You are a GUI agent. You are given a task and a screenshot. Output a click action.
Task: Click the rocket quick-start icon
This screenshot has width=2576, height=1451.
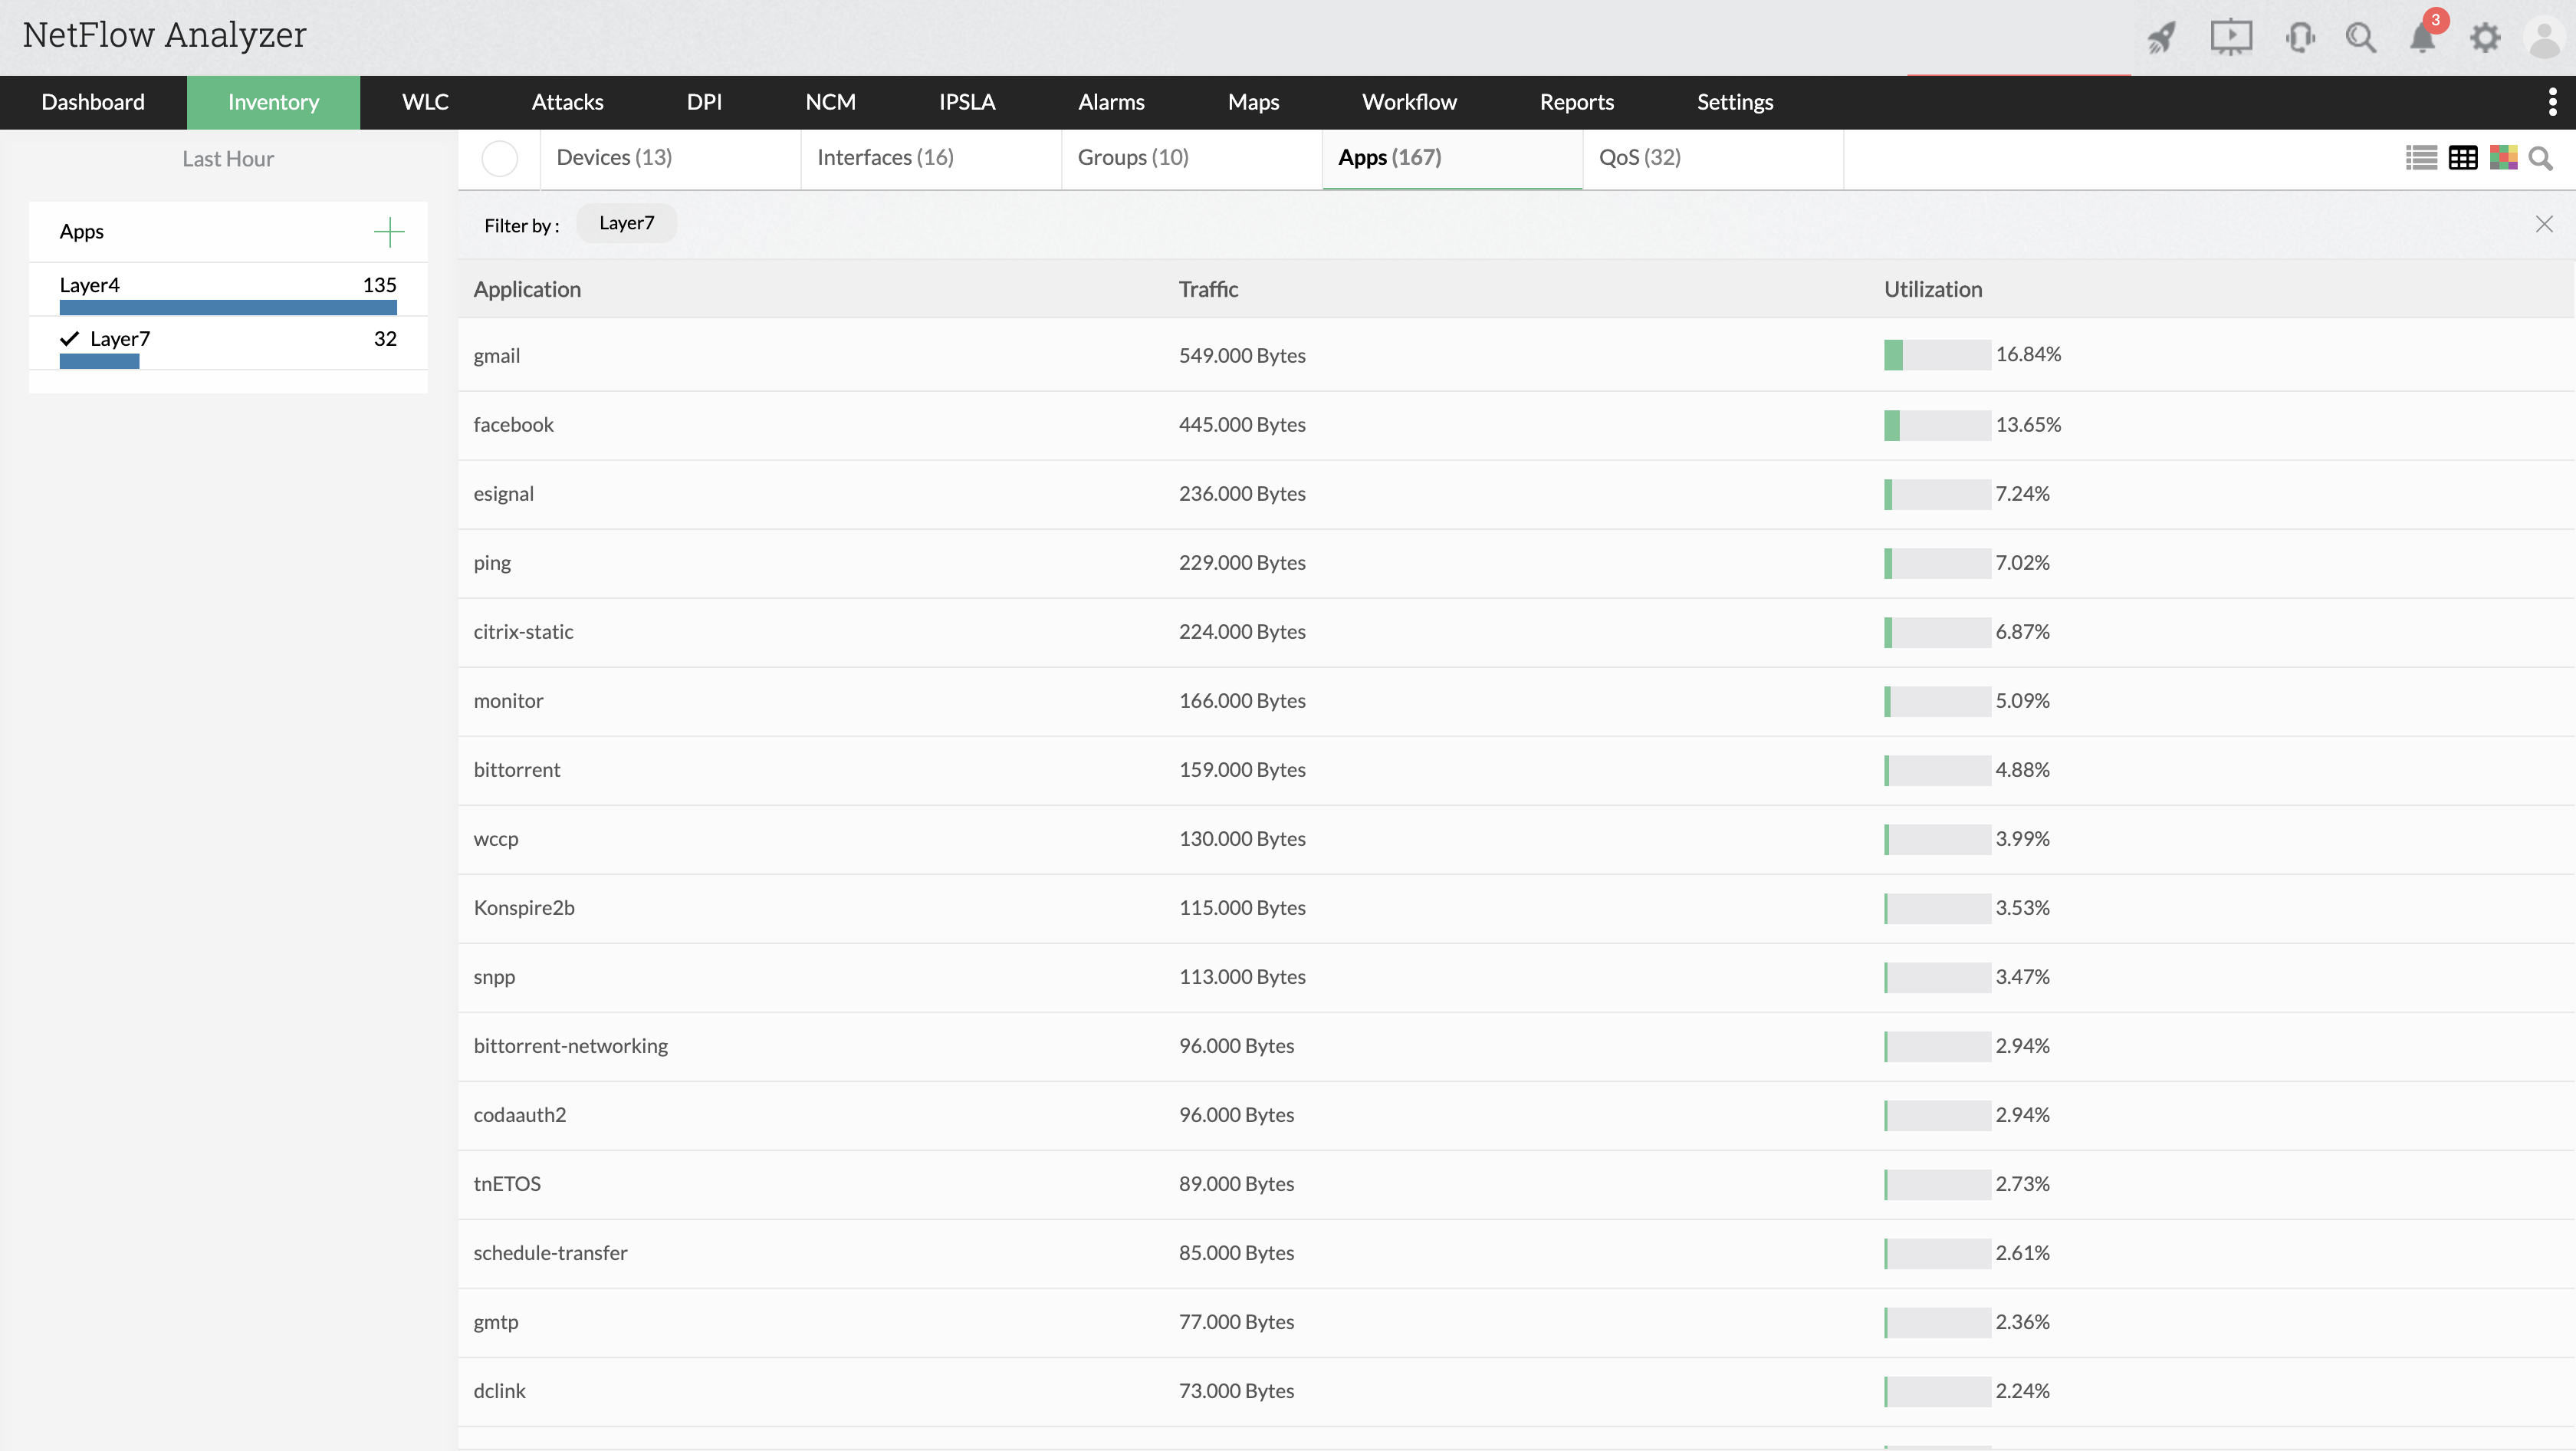tap(2161, 38)
